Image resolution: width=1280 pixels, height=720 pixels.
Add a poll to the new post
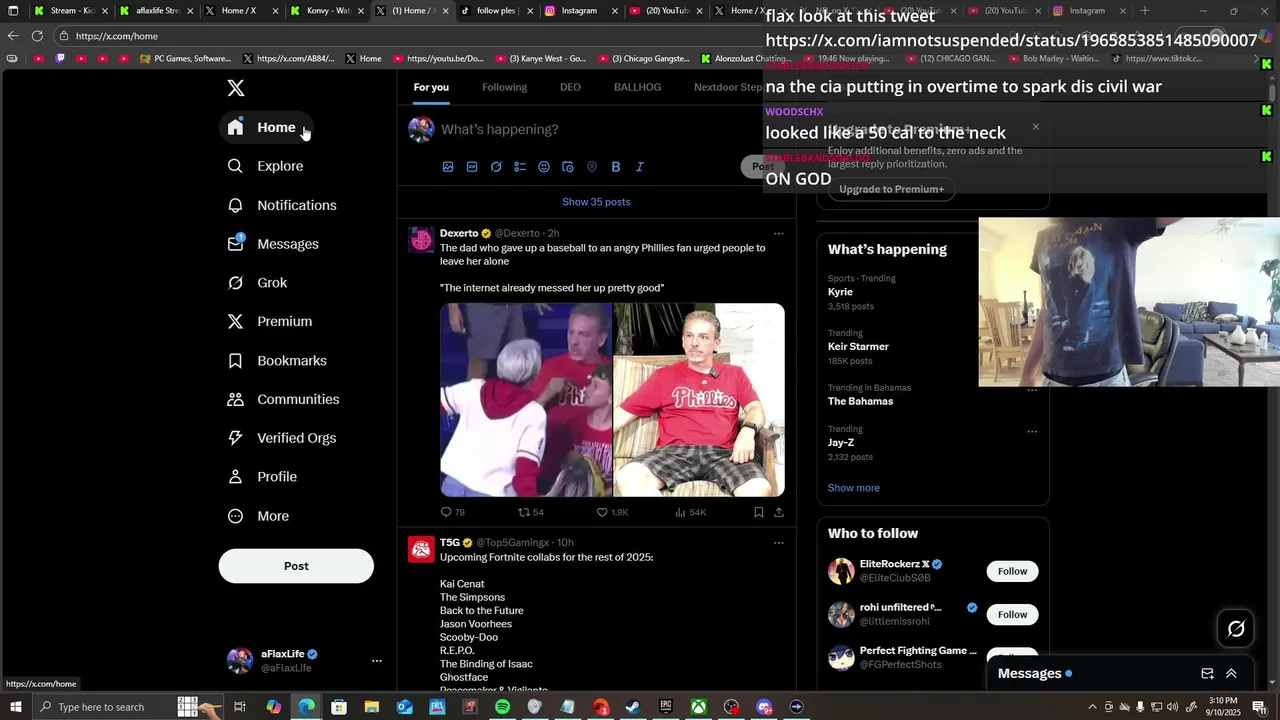coord(520,167)
